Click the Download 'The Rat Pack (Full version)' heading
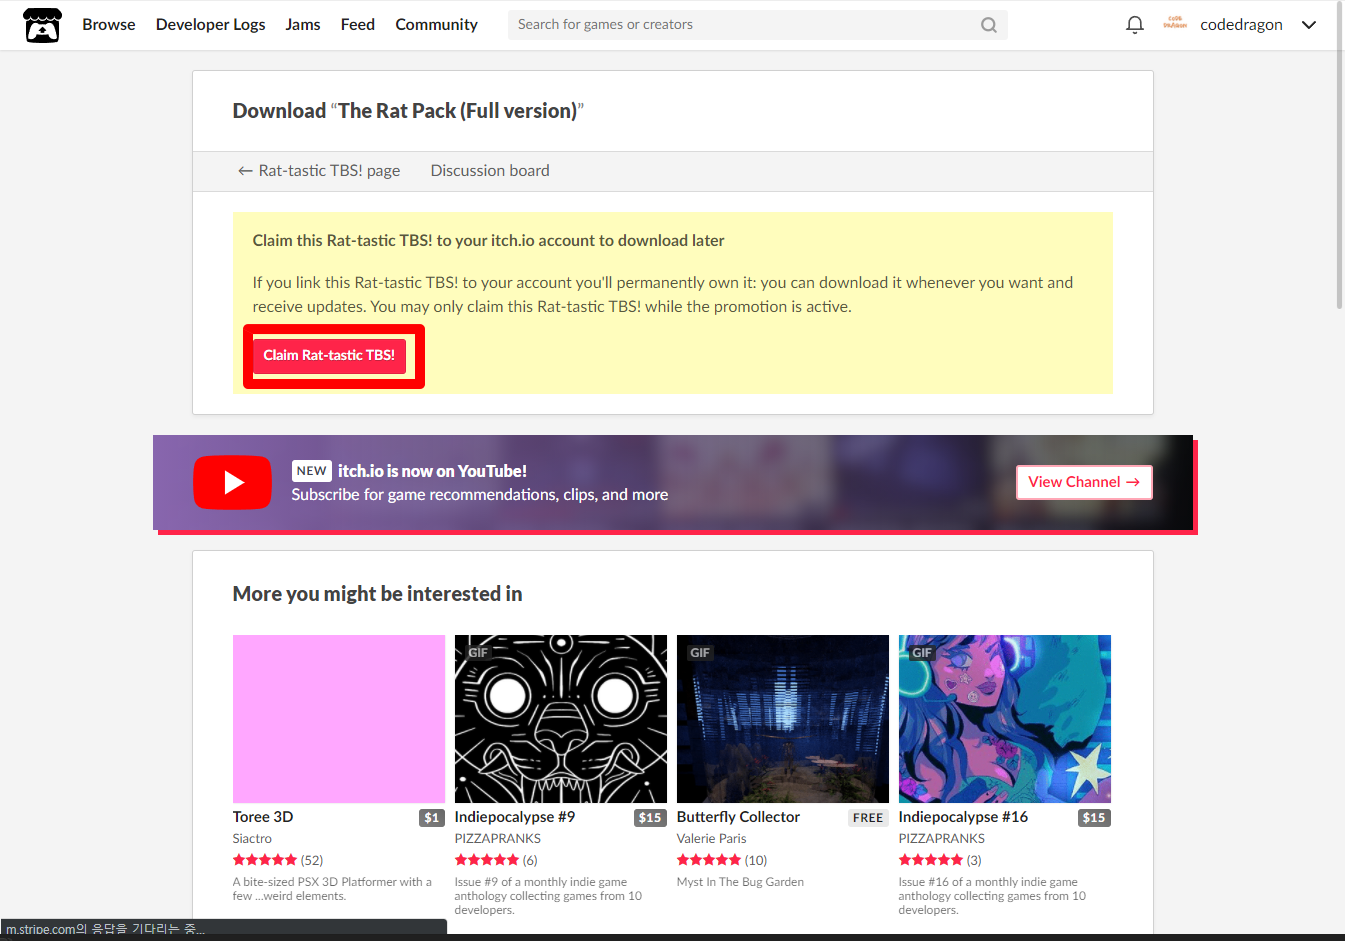Image resolution: width=1345 pixels, height=941 pixels. point(408,111)
